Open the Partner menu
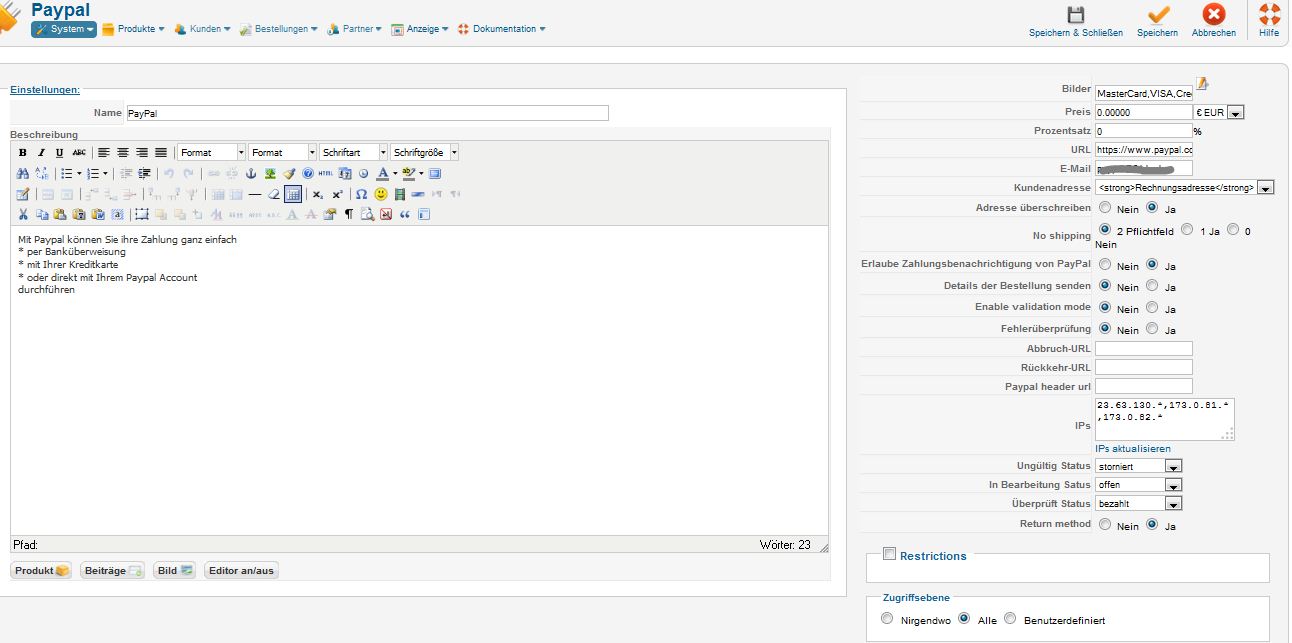The height and width of the screenshot is (643, 1292). [x=354, y=30]
